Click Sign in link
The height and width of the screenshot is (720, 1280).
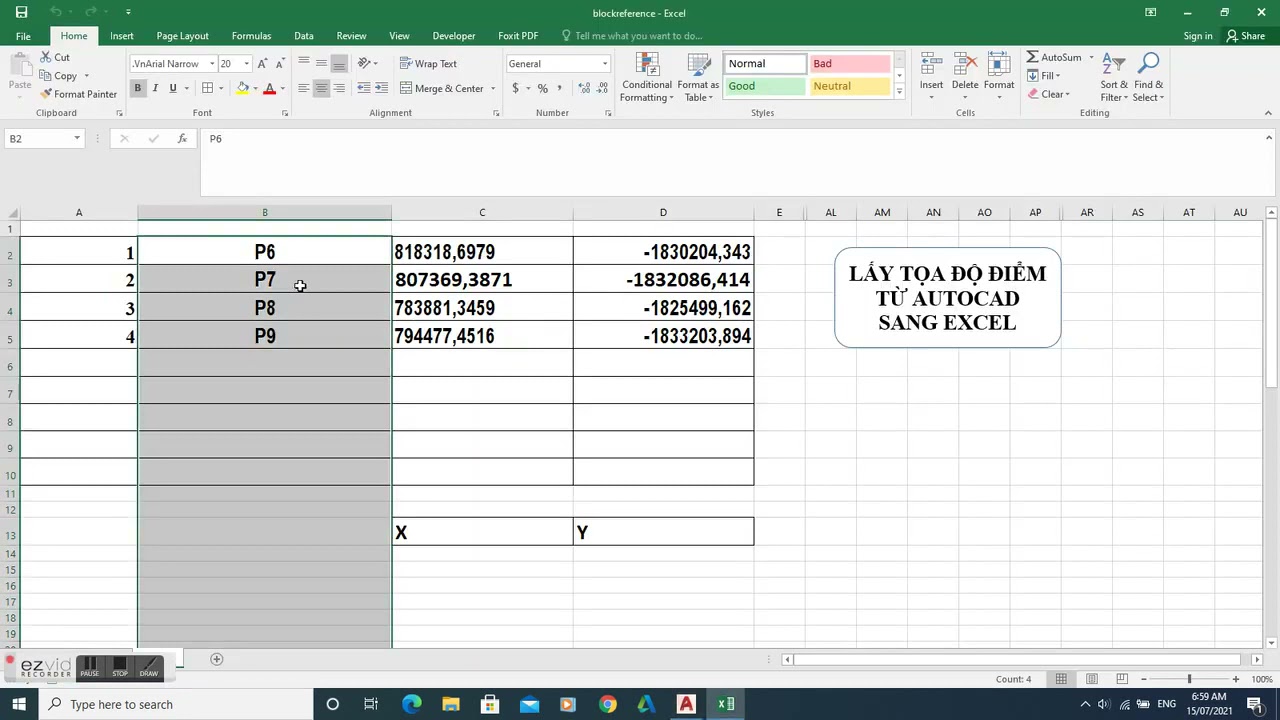pos(1198,36)
